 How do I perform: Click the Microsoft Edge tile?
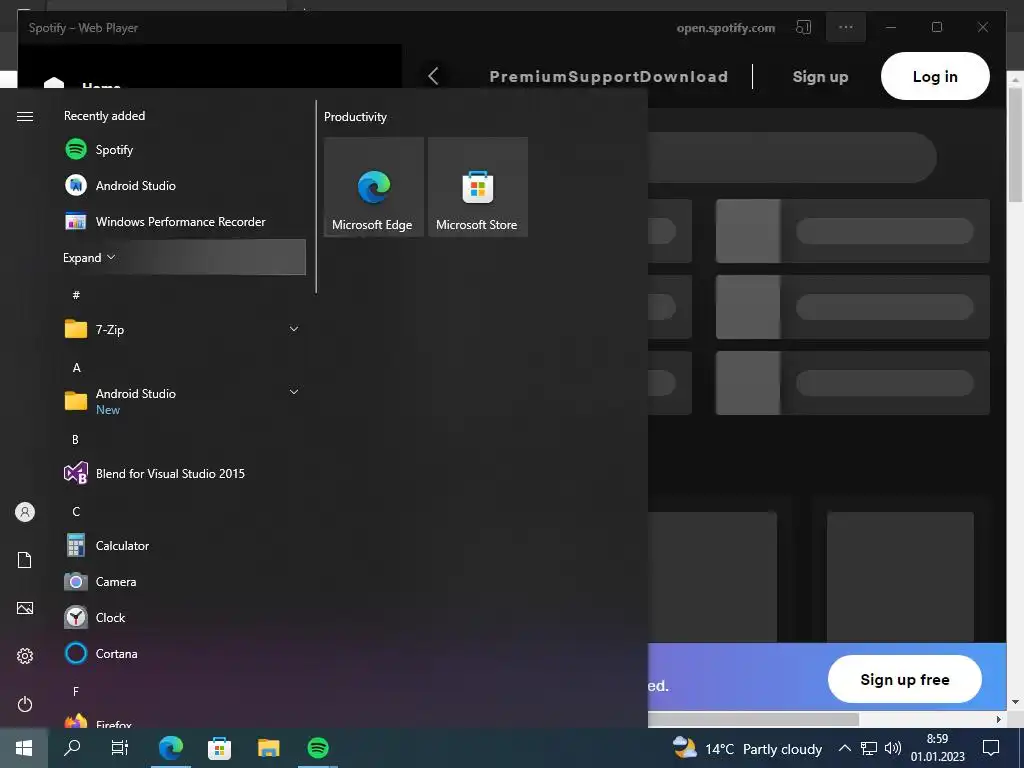pos(374,187)
